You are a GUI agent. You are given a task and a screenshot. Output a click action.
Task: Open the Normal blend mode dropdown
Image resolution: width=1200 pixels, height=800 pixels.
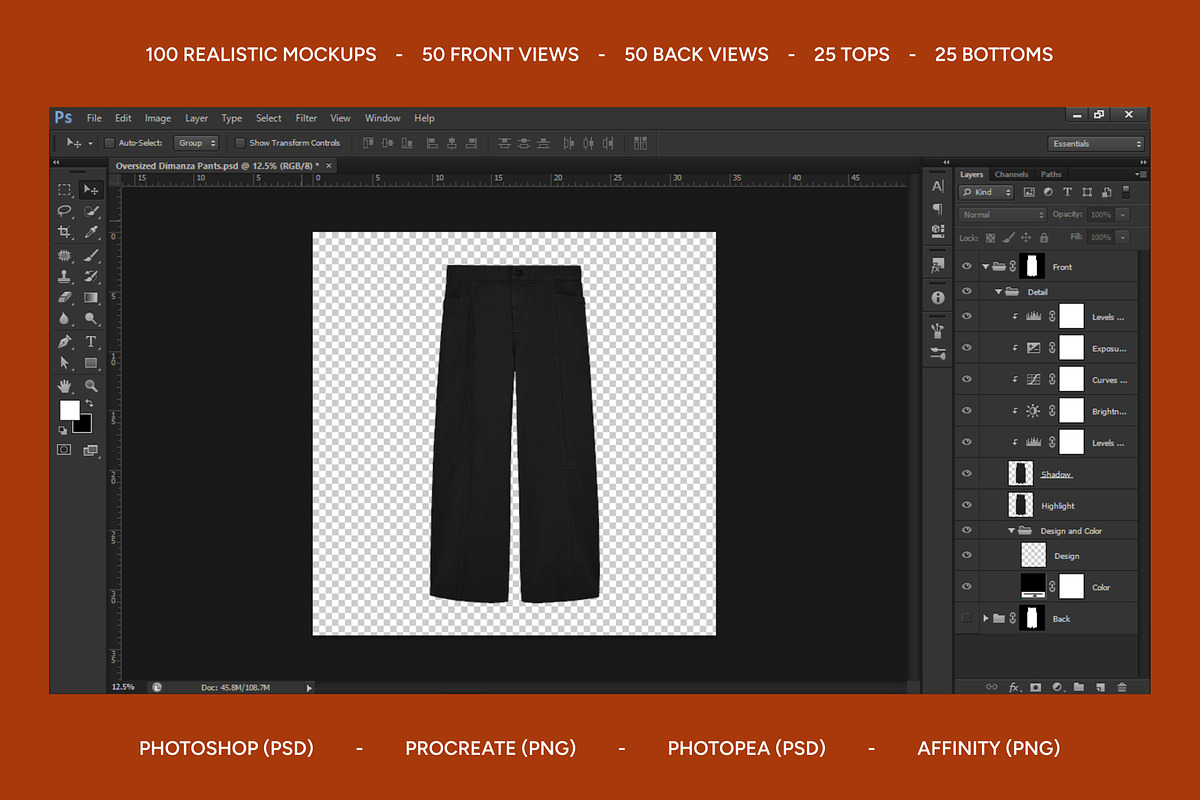1002,214
